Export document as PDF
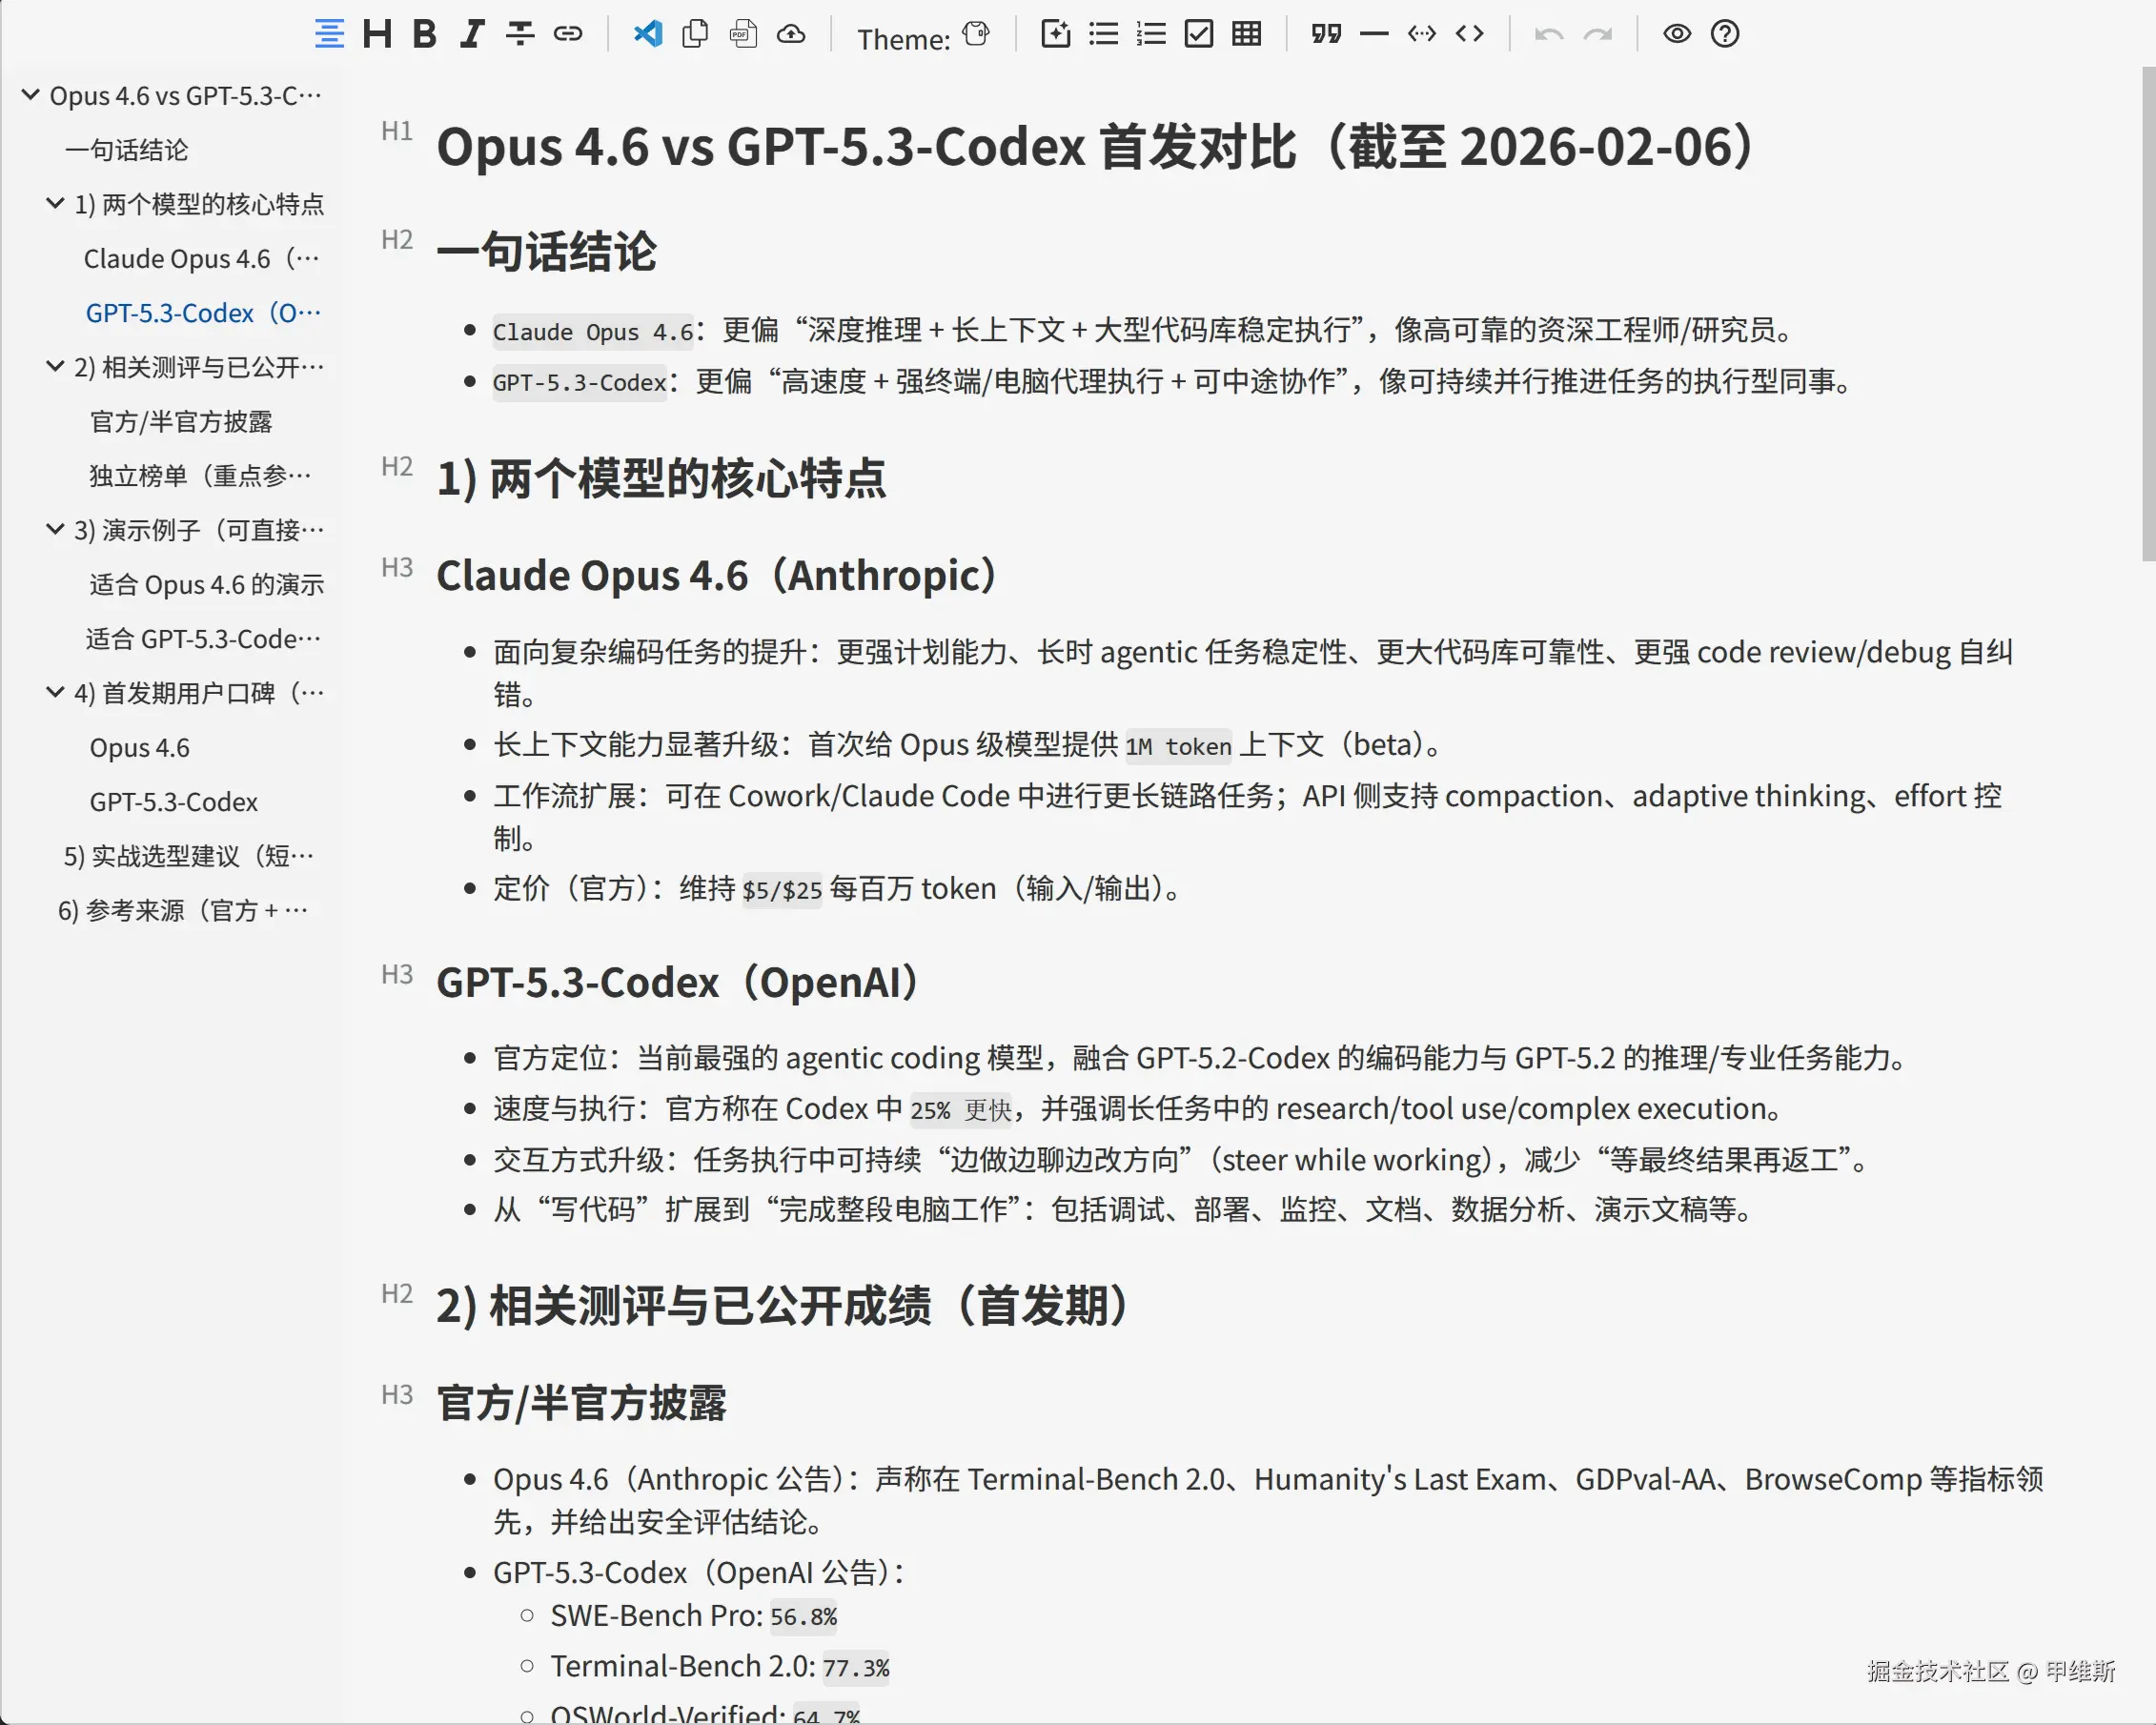Screen dimensions: 2156x1725 pyautogui.click(x=743, y=34)
